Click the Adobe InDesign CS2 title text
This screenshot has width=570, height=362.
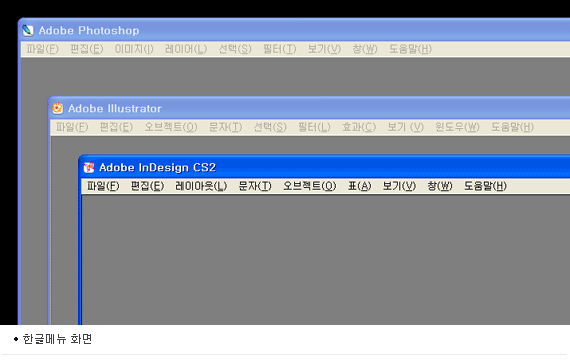[x=157, y=168]
